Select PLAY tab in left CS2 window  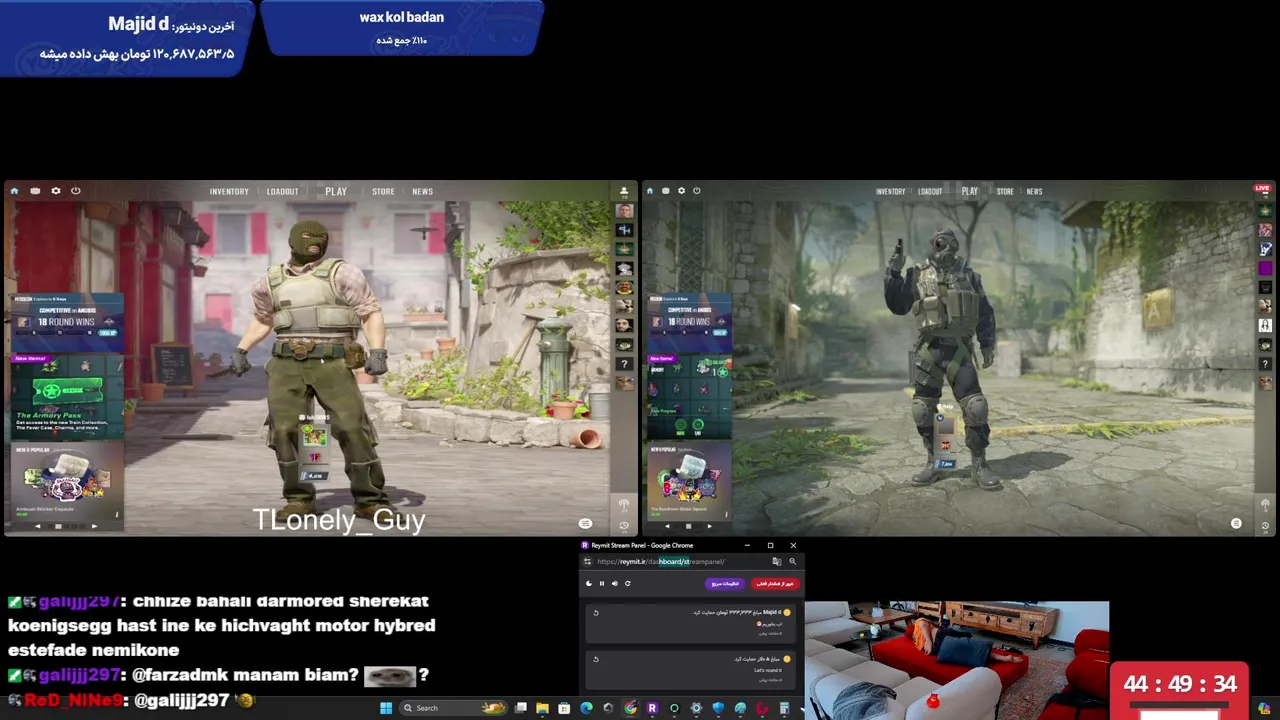click(x=336, y=191)
